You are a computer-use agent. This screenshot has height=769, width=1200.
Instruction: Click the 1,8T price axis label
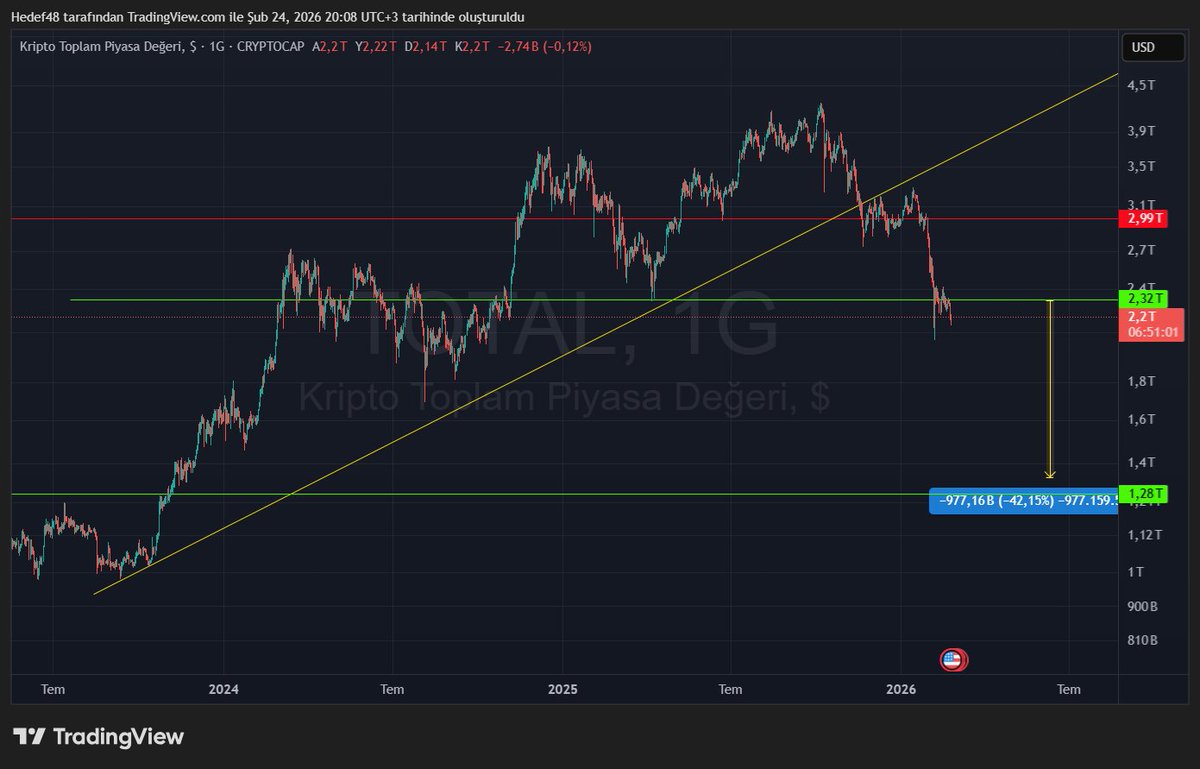tap(1142, 381)
